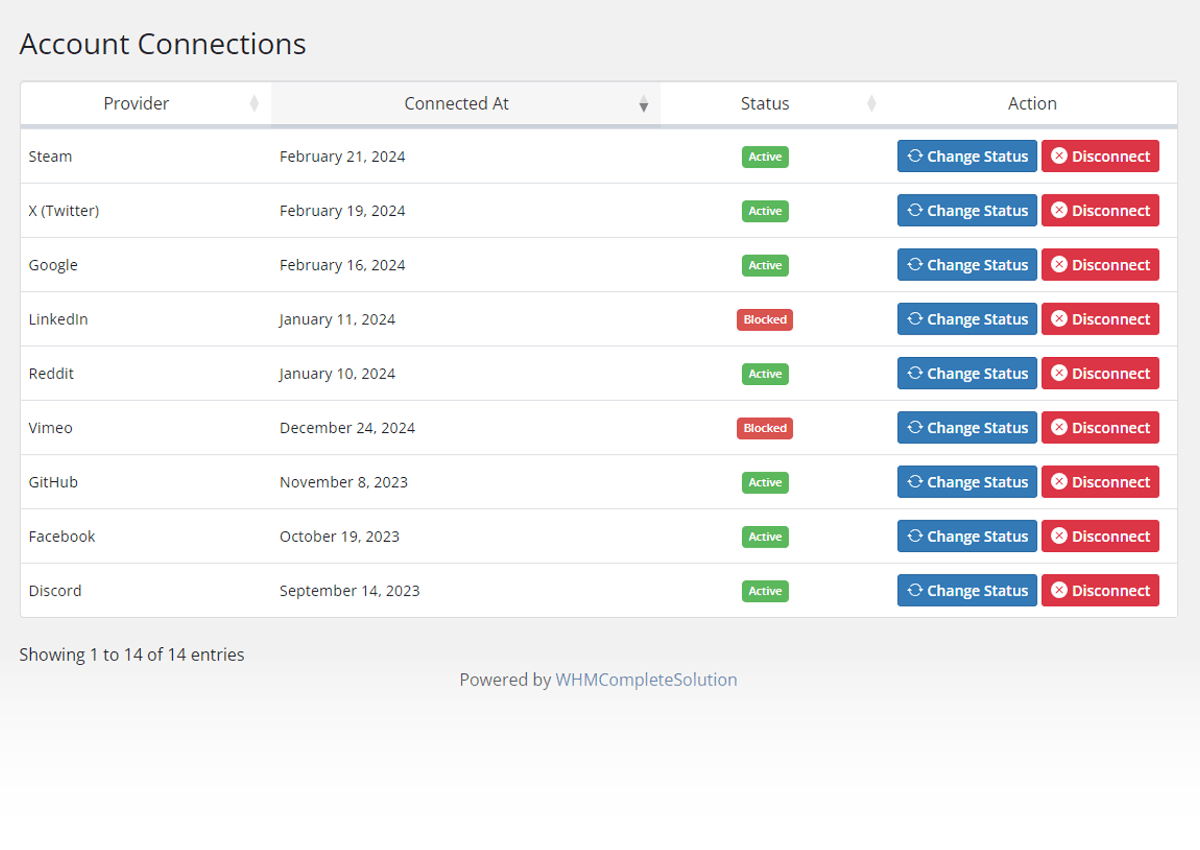
Task: Sort by Connected At column header
Action: pyautogui.click(x=465, y=103)
